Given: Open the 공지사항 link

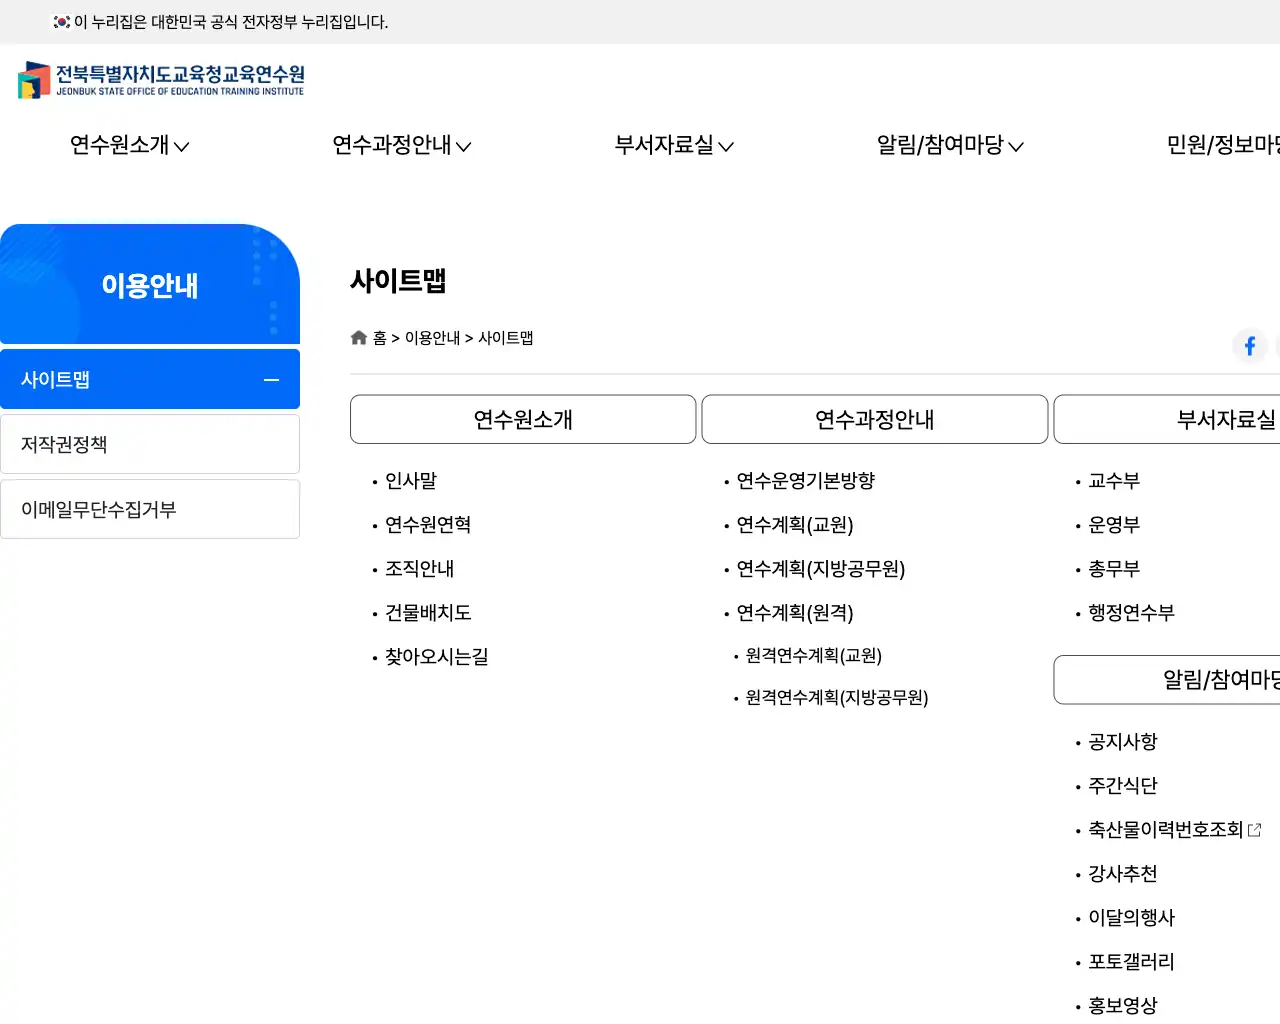Looking at the screenshot, I should point(1122,742).
